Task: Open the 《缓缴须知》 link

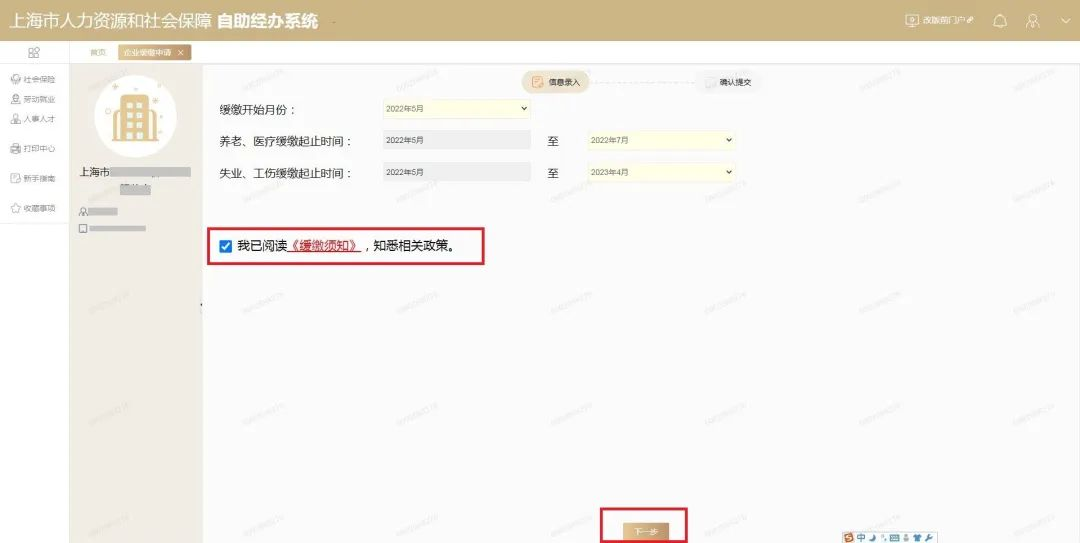Action: [x=324, y=246]
